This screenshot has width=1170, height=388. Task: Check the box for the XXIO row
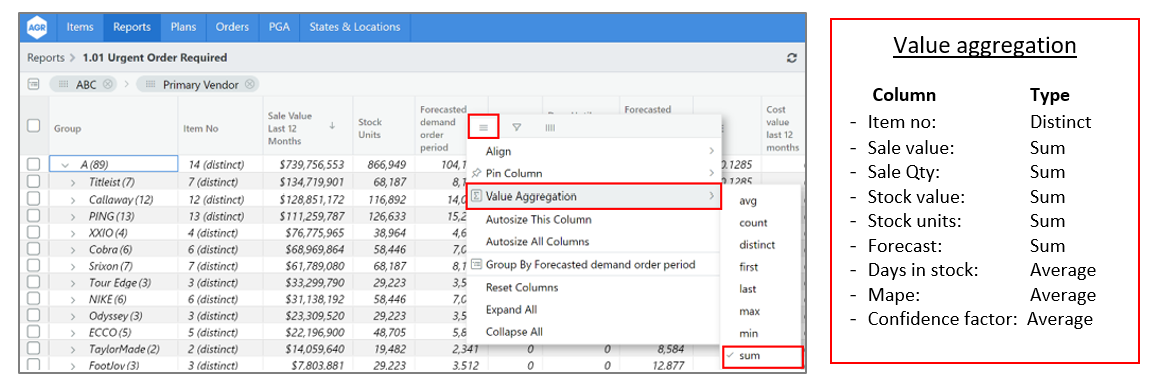pyautogui.click(x=33, y=233)
